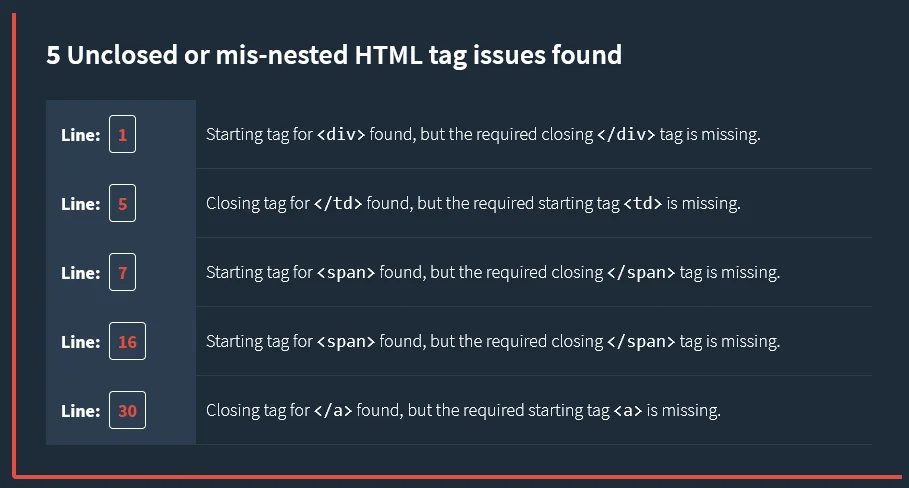Click the closing </div> tag code in the first issue

coord(626,135)
